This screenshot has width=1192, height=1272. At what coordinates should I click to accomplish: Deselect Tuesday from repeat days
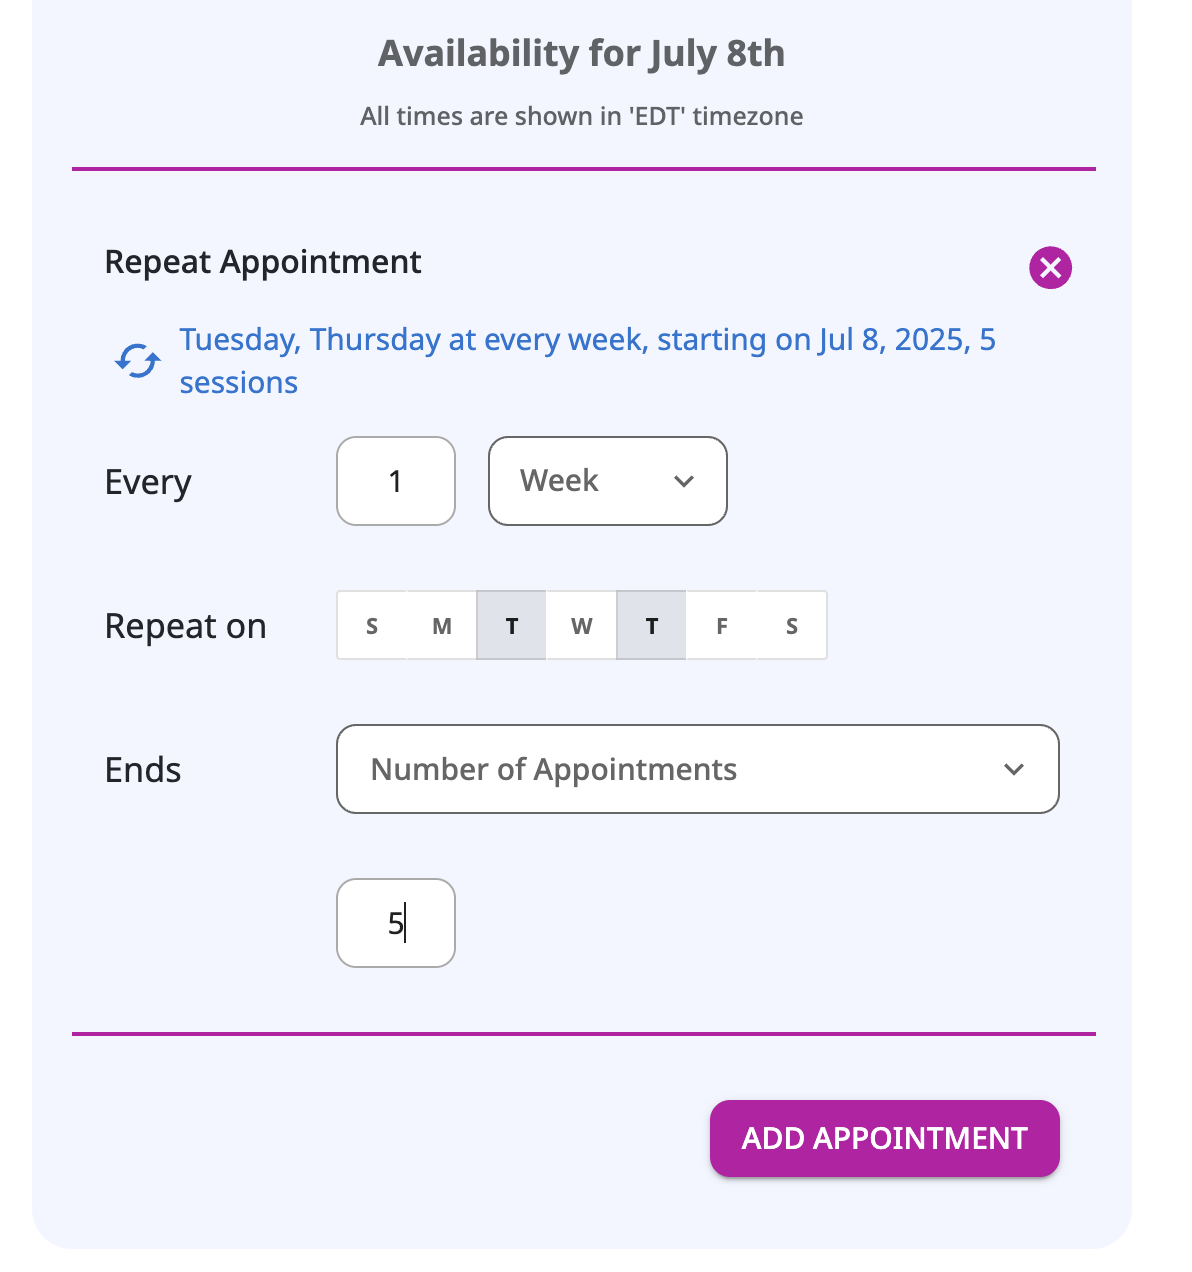[x=512, y=626]
